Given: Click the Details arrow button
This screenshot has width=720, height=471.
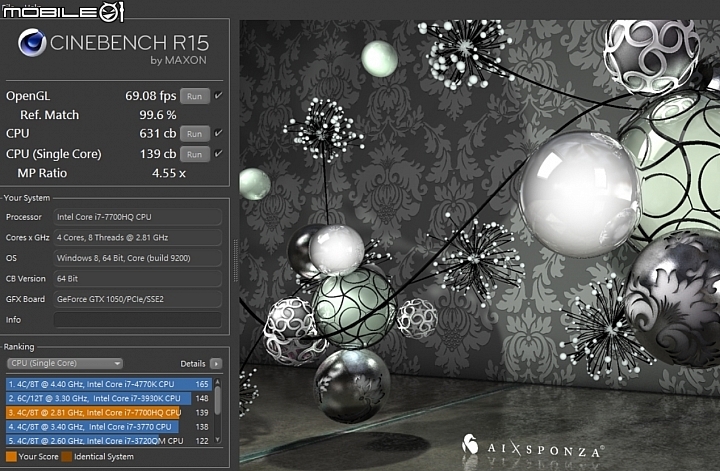Looking at the screenshot, I should 216,364.
